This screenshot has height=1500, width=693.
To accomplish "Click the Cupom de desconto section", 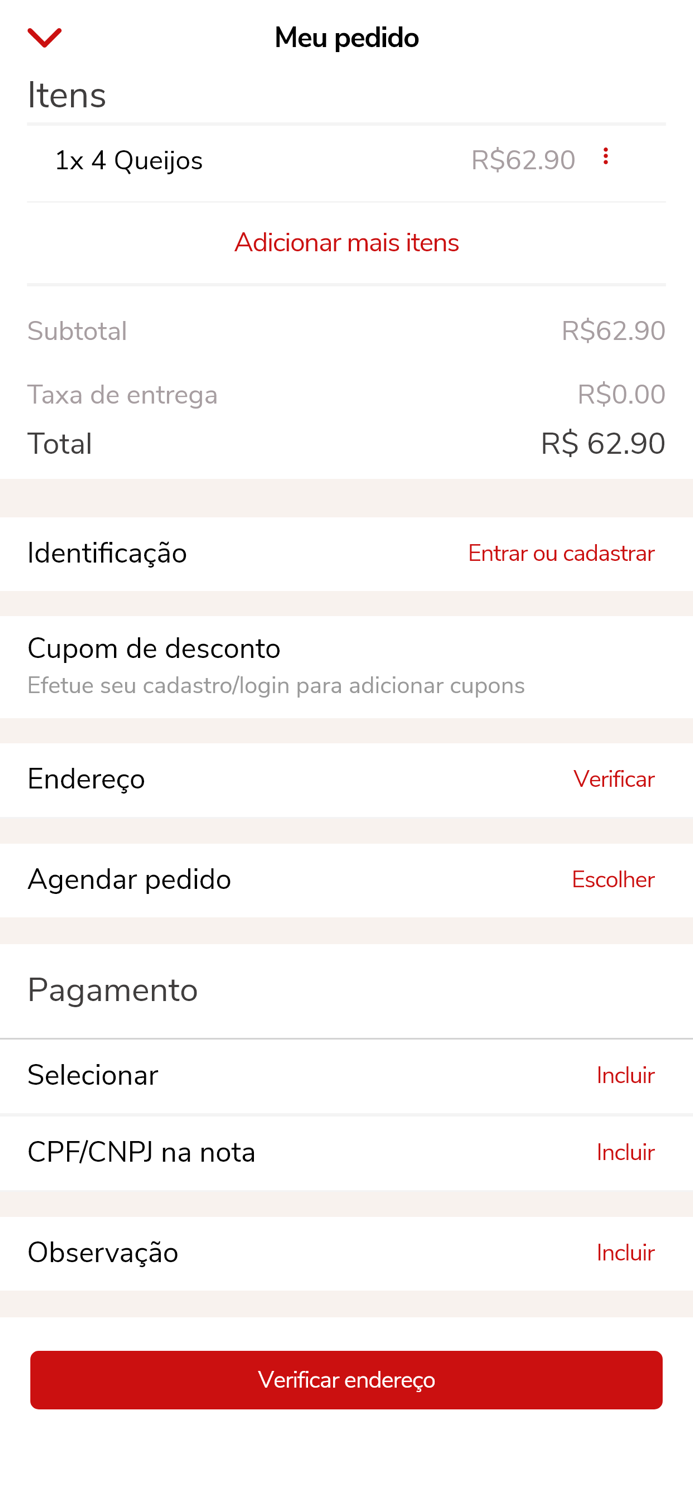I will point(154,650).
